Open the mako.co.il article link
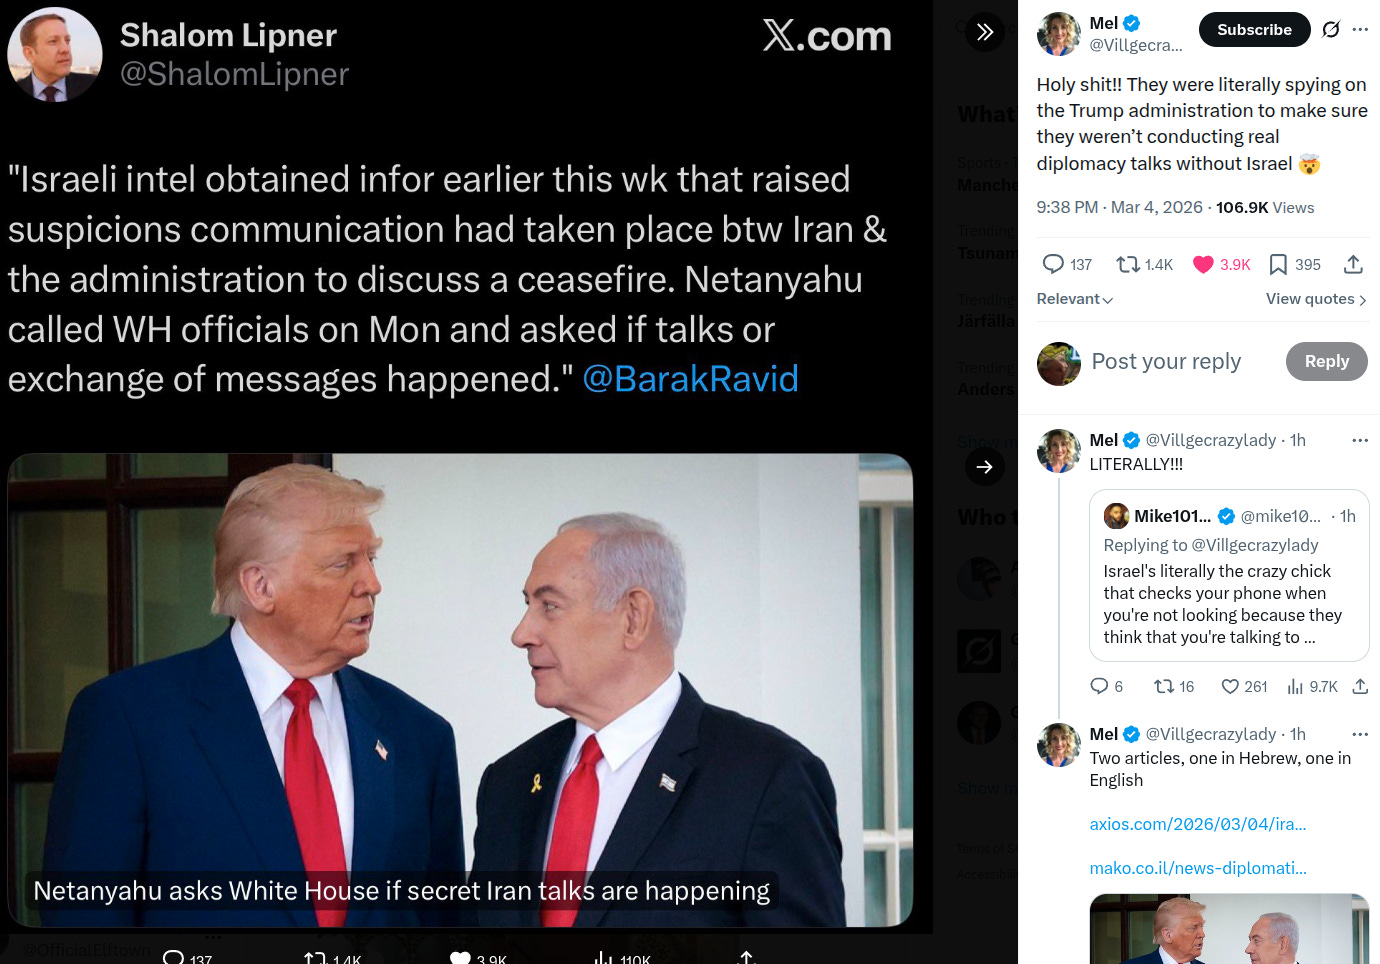This screenshot has width=1380, height=964. [x=1198, y=868]
